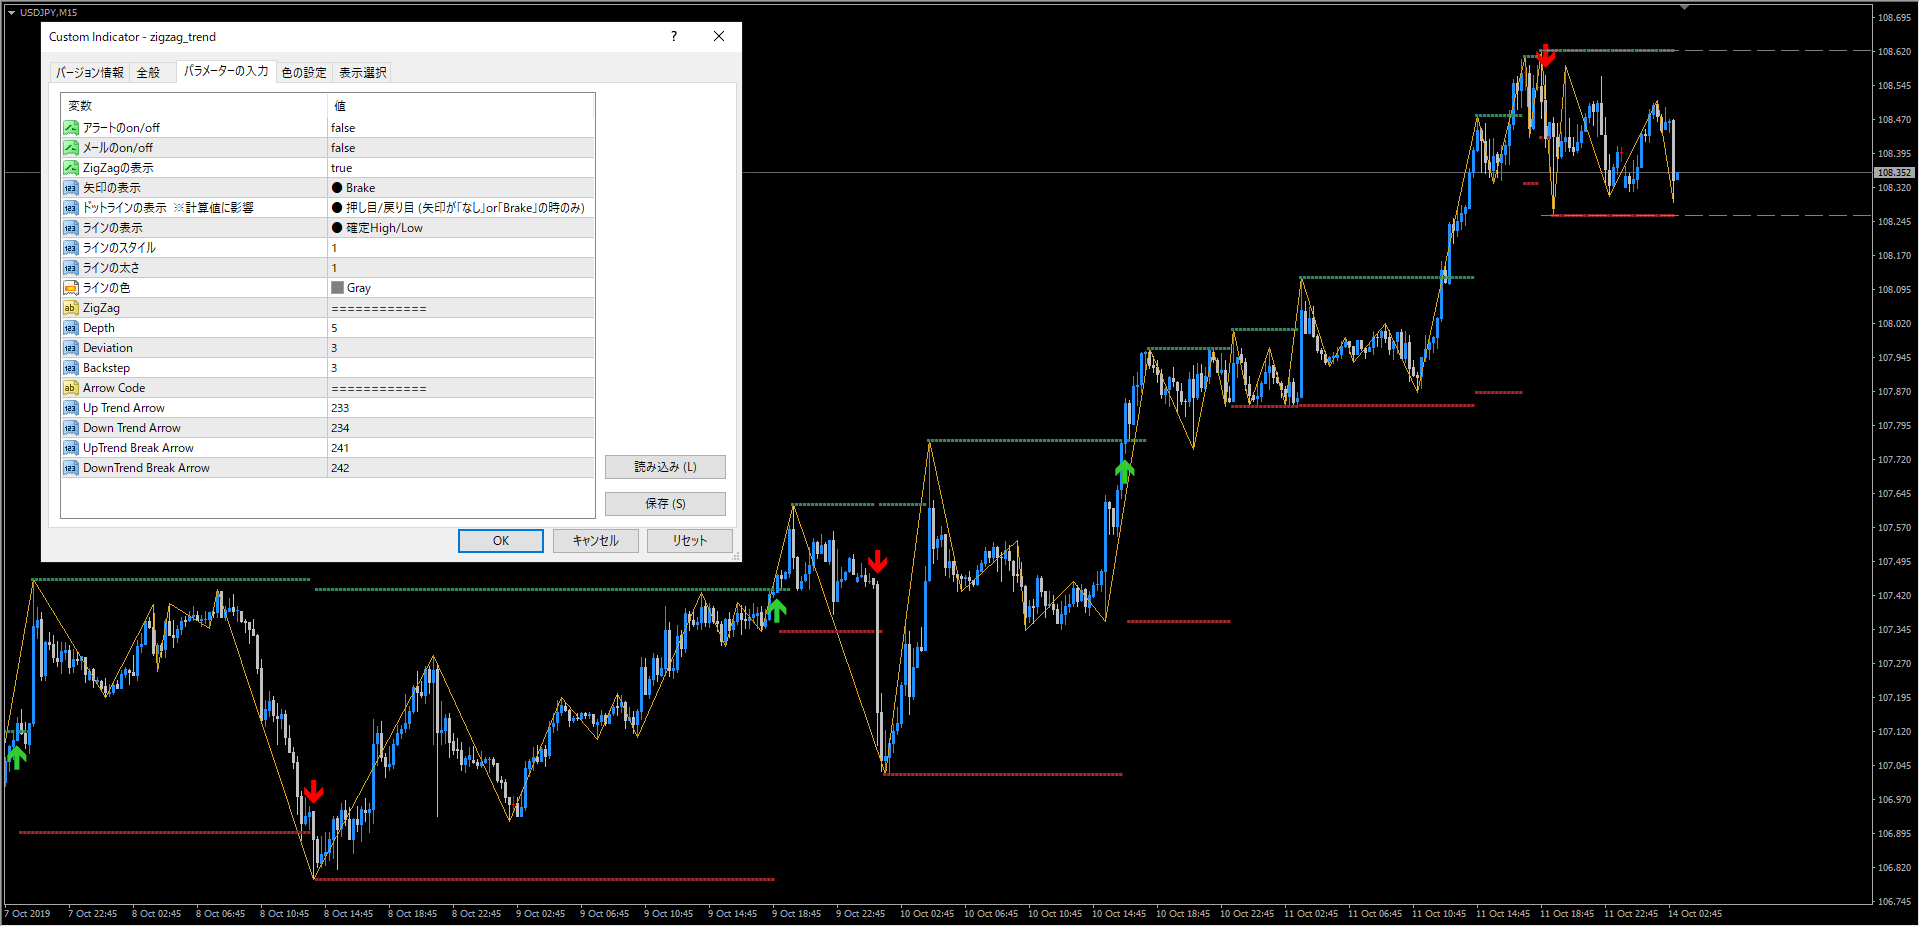1920x927 pixels.
Task: Click the Gray color swatch for ラインの色
Action: (x=337, y=288)
